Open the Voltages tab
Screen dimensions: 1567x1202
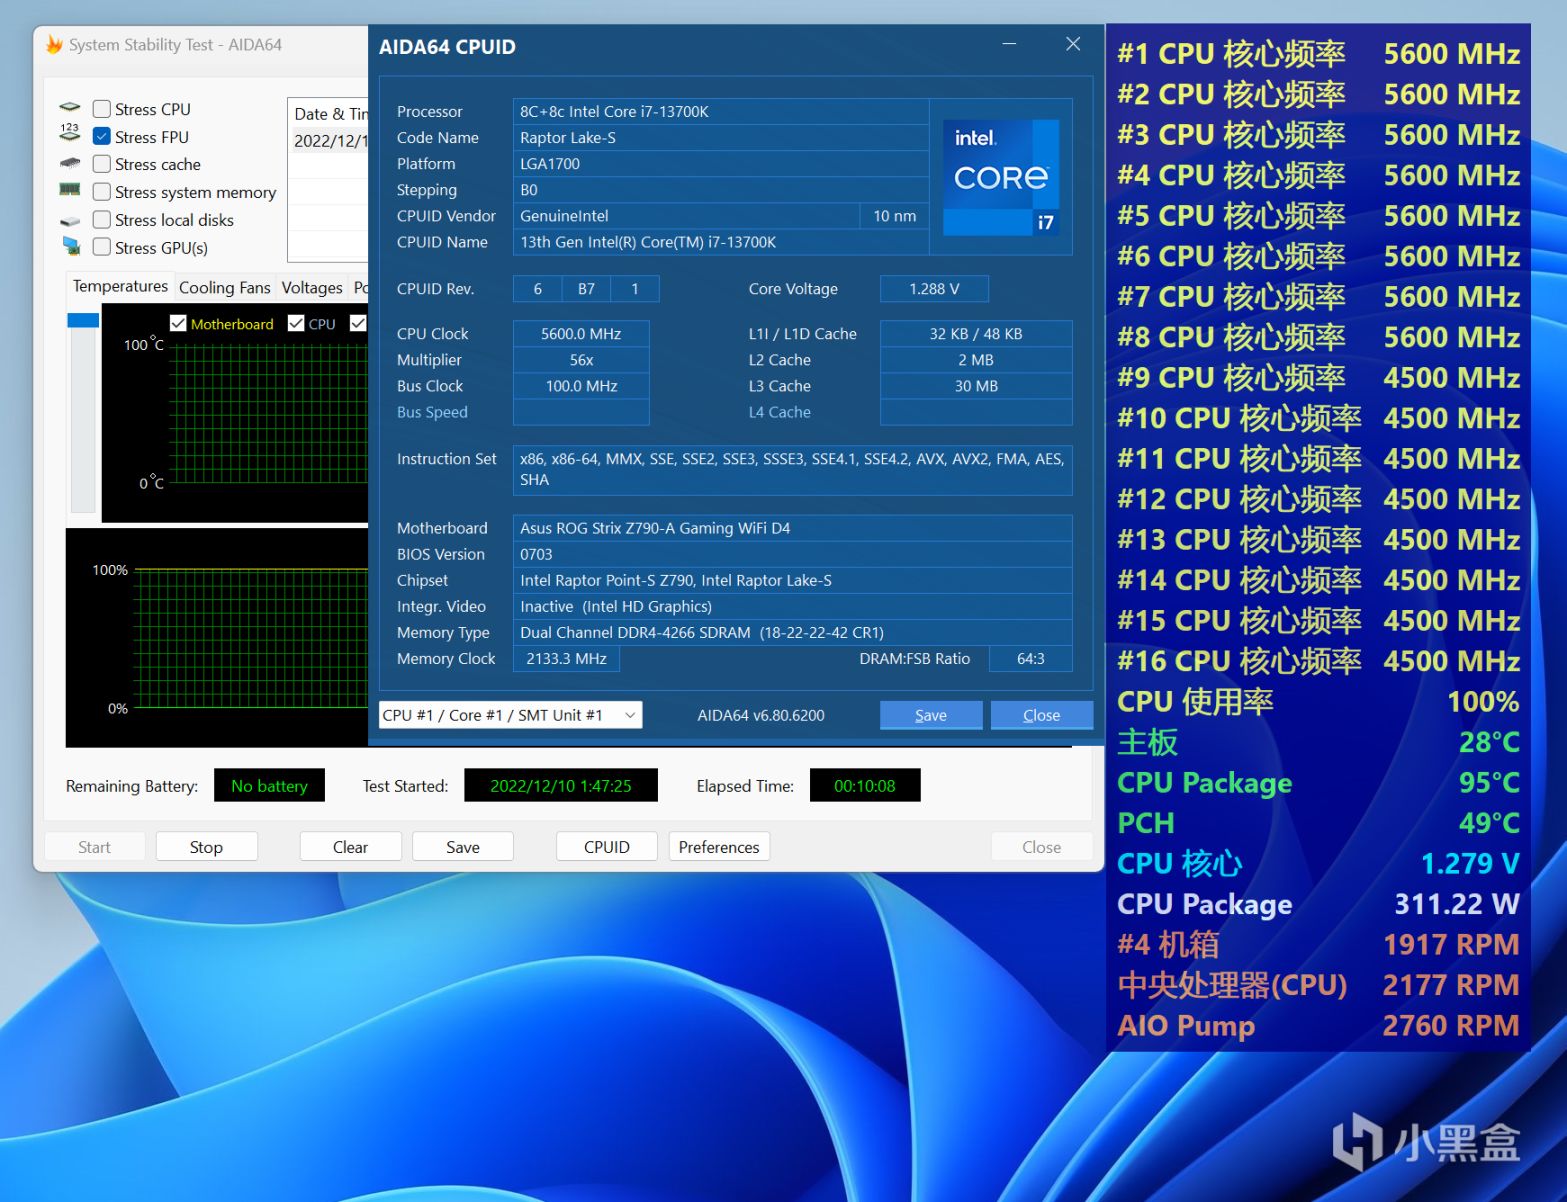312,288
